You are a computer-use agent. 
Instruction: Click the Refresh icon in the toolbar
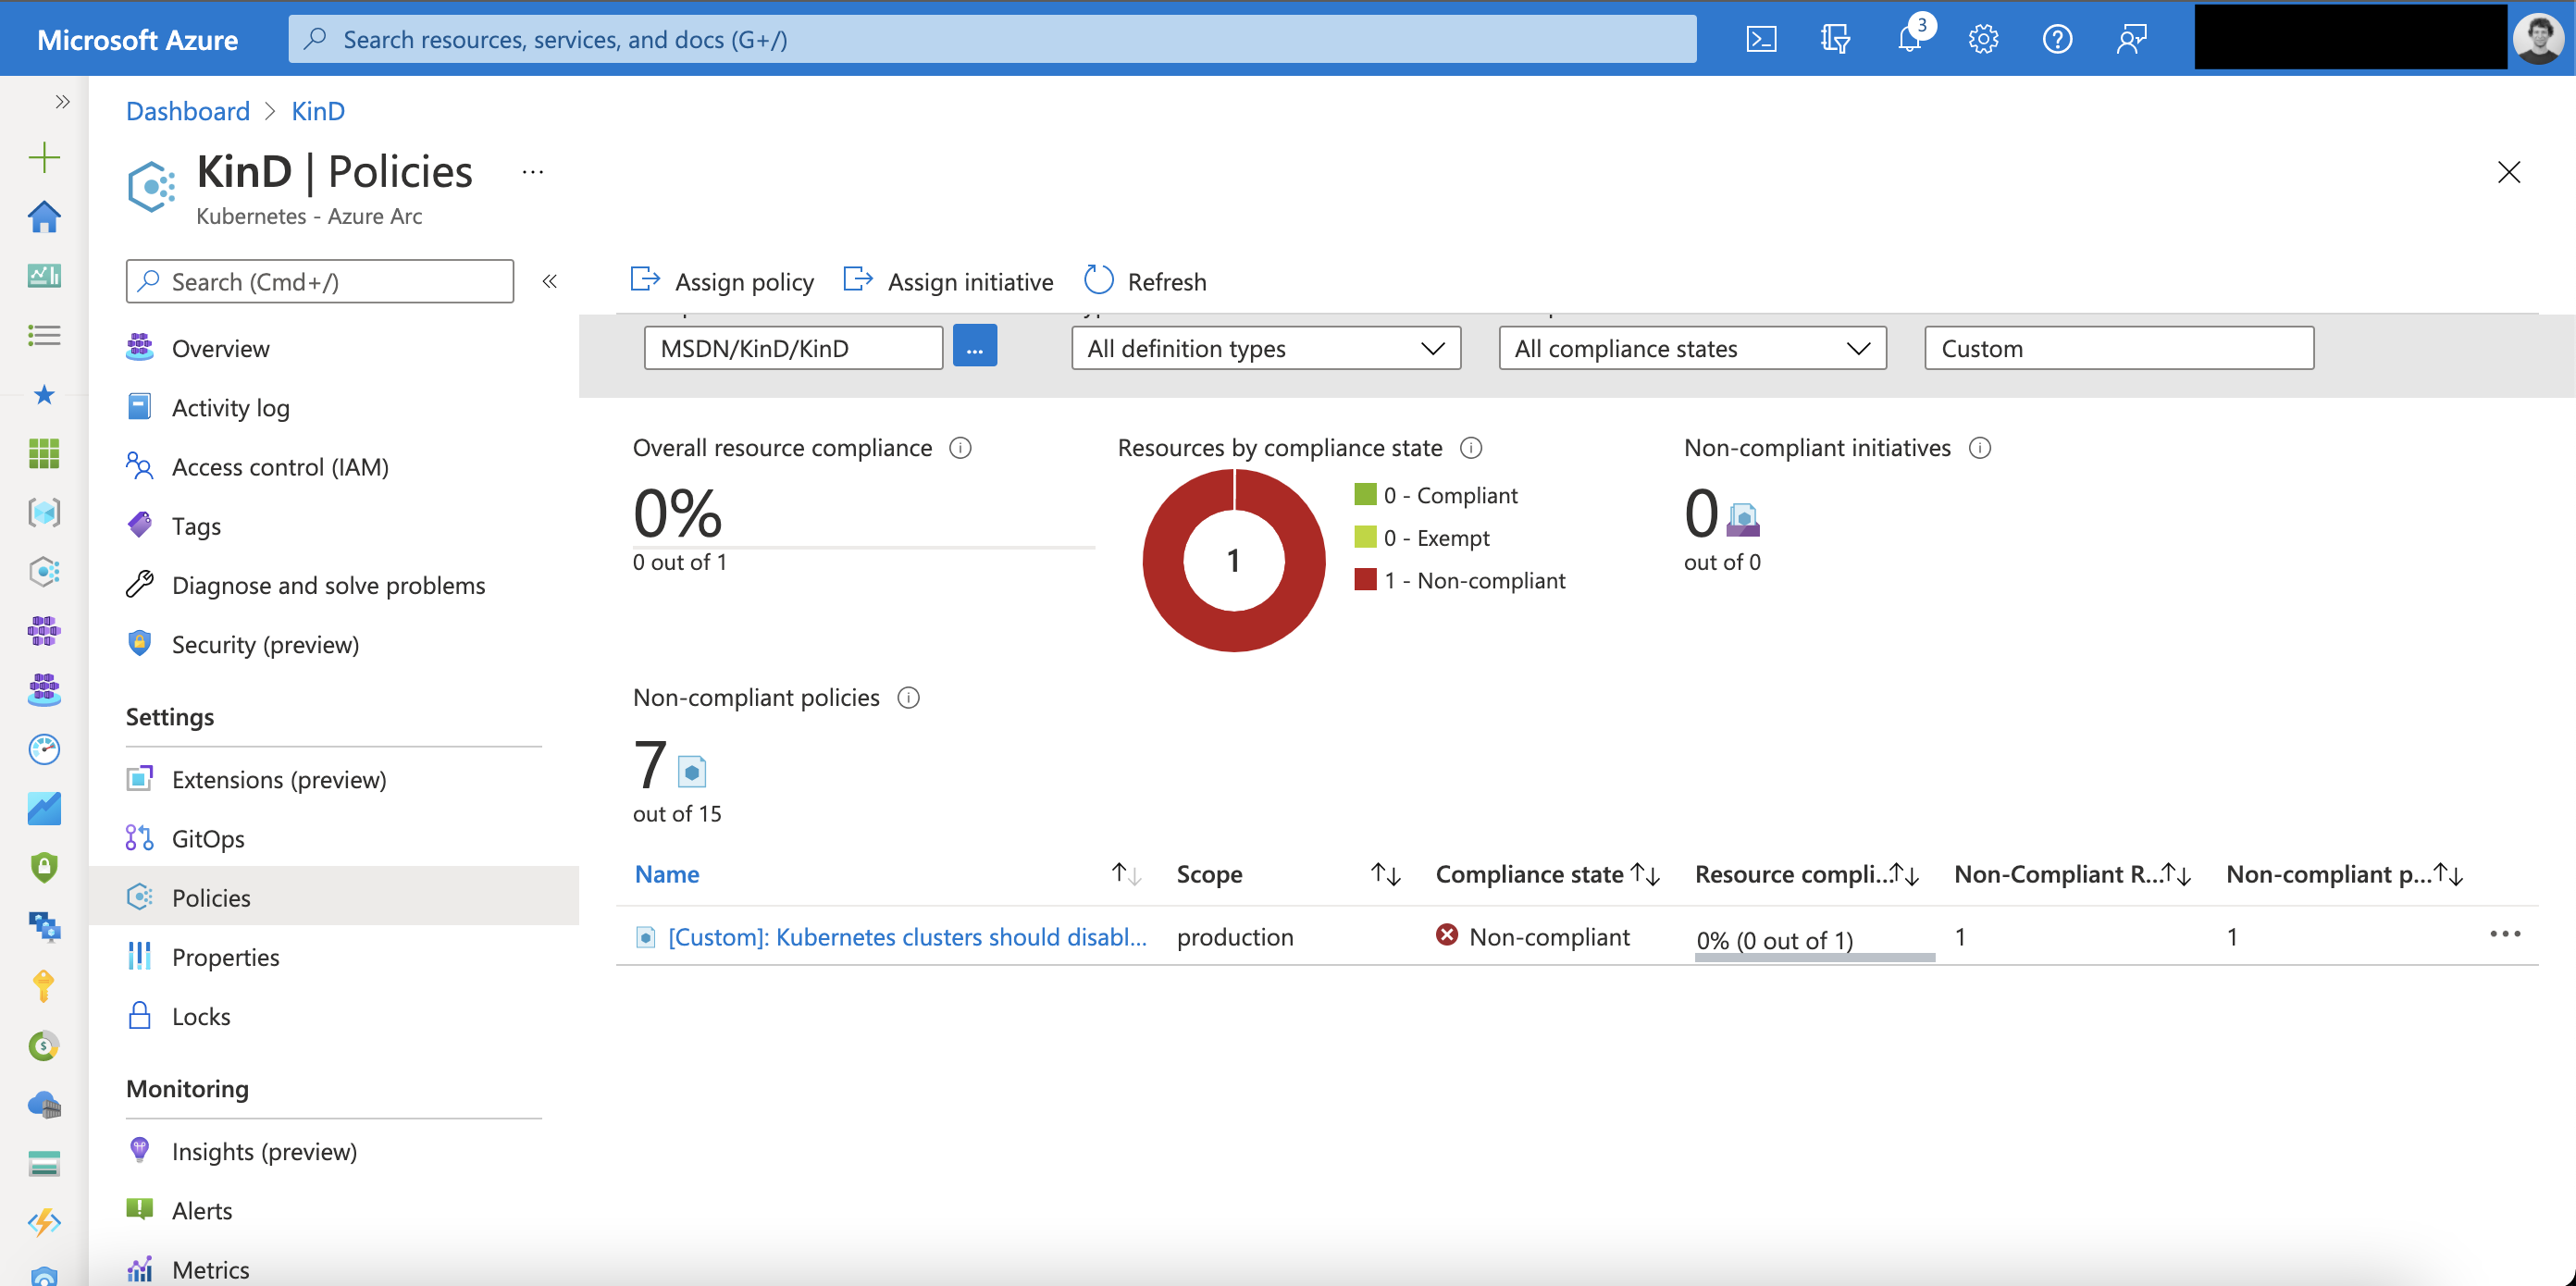pyautogui.click(x=1099, y=281)
